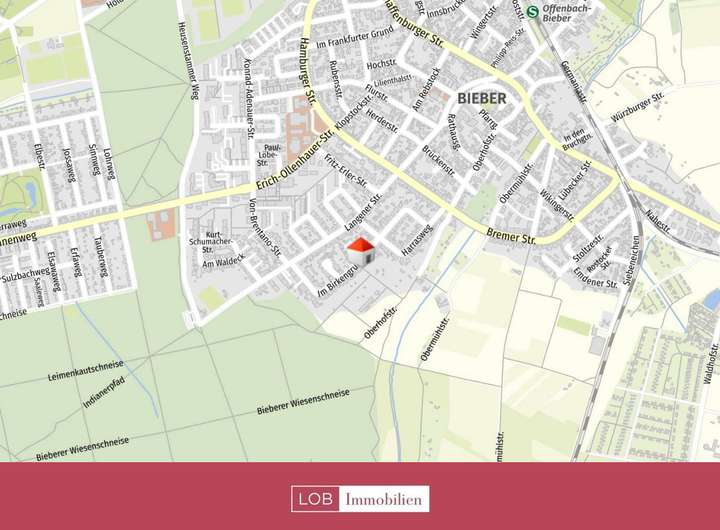The image size is (720, 530).
Task: Click the Offenbach-Bieber S-Bahn station icon
Action: [533, 11]
